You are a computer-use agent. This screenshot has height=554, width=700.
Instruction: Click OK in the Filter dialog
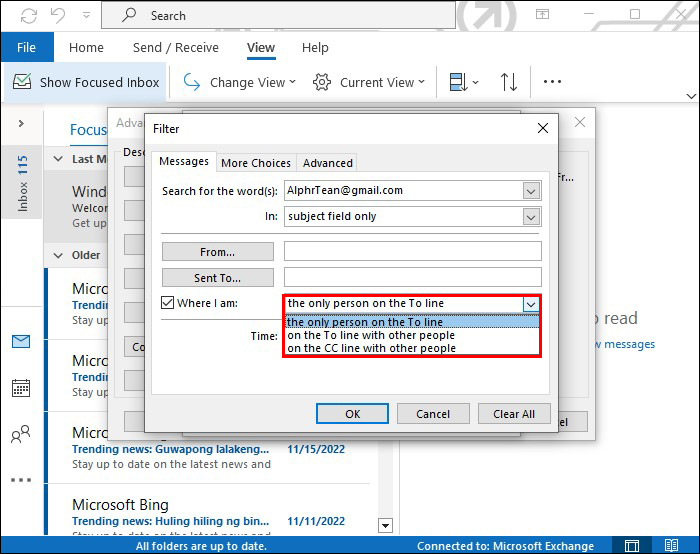click(x=352, y=414)
